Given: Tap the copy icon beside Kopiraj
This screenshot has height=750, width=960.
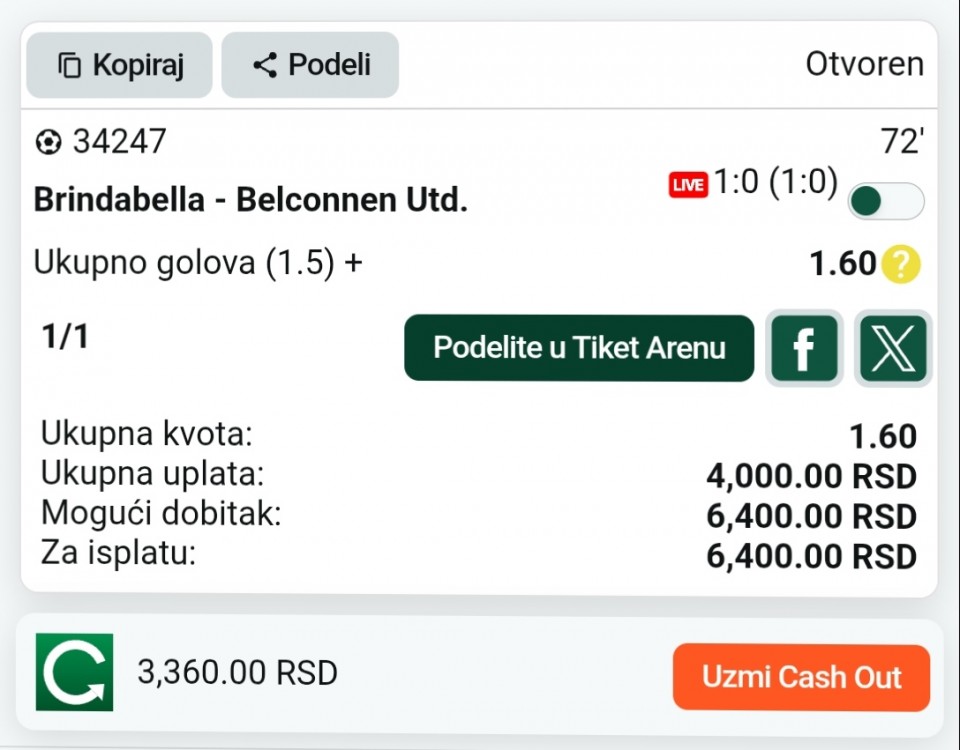Looking at the screenshot, I should coord(69,65).
